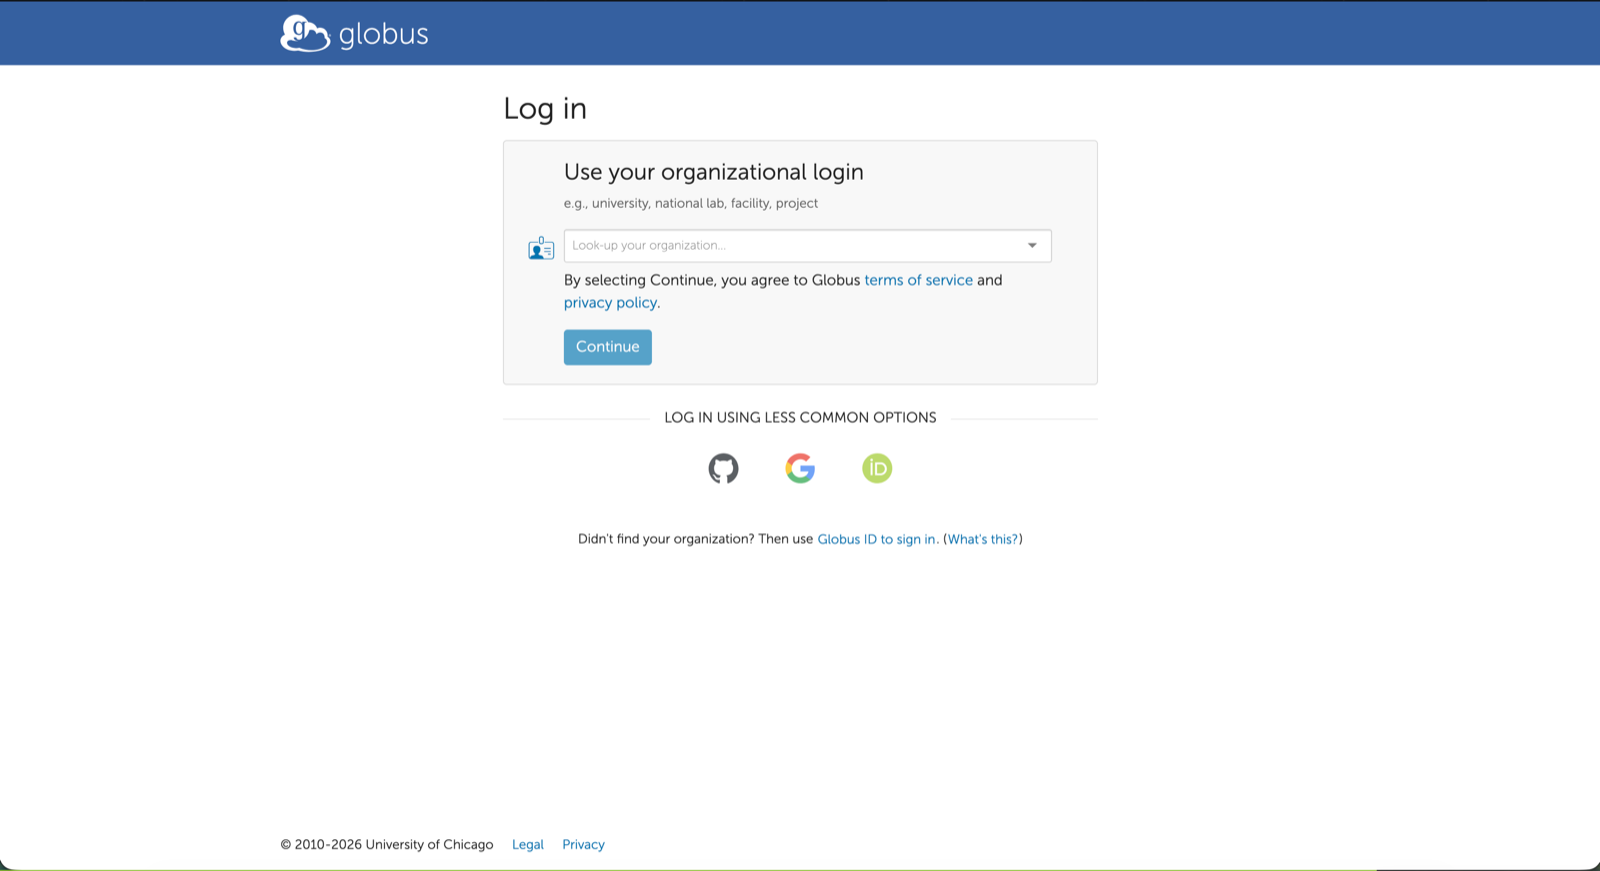Image resolution: width=1600 pixels, height=871 pixels.
Task: Open the Legal footer link
Action: (x=528, y=845)
